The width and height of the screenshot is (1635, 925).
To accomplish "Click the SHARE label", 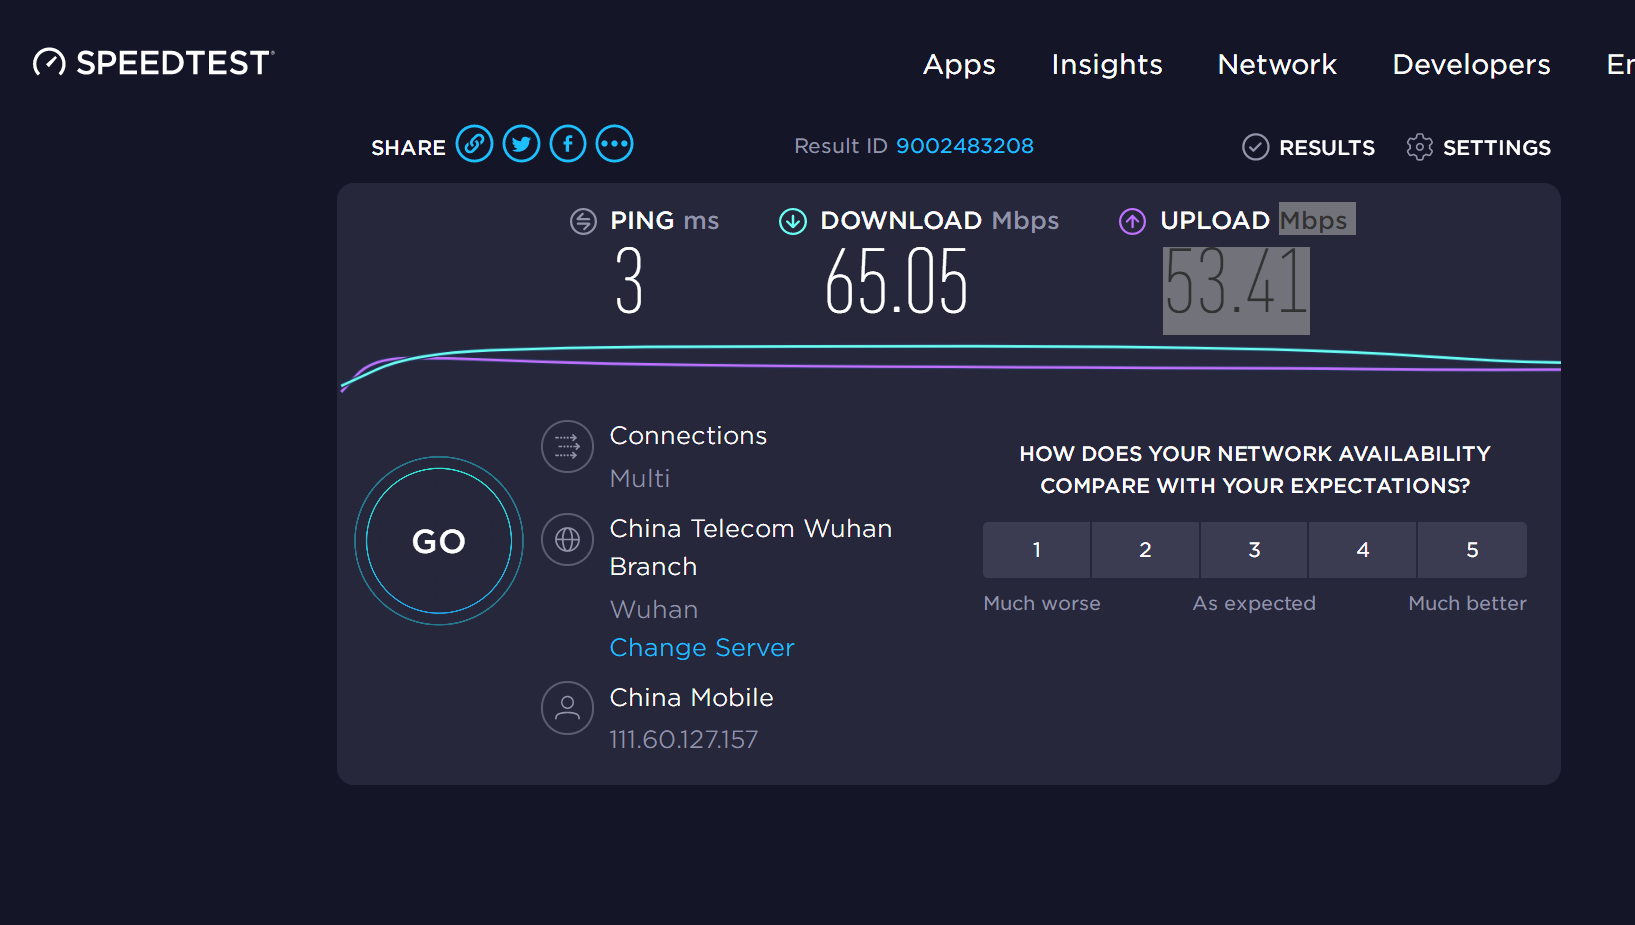I will coord(408,148).
